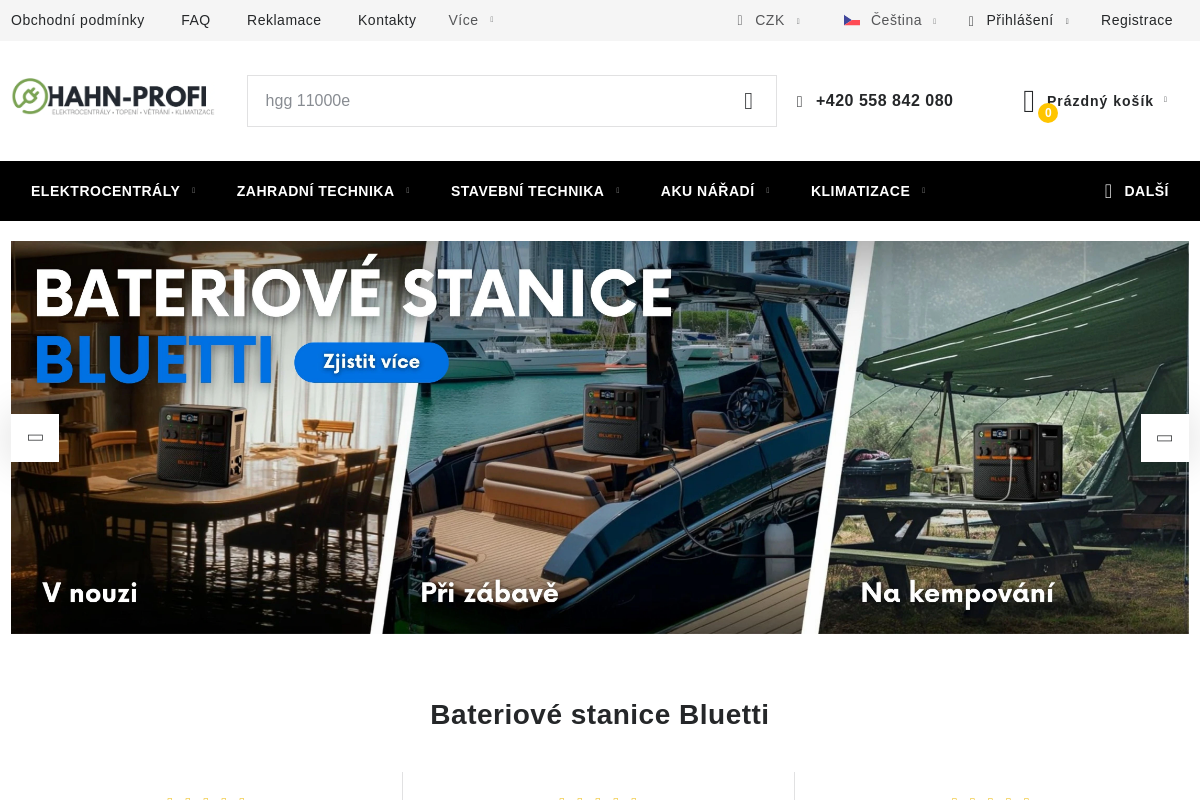Viewport: 1200px width, 800px height.
Task: Open the Registrace link
Action: pos(1137,20)
